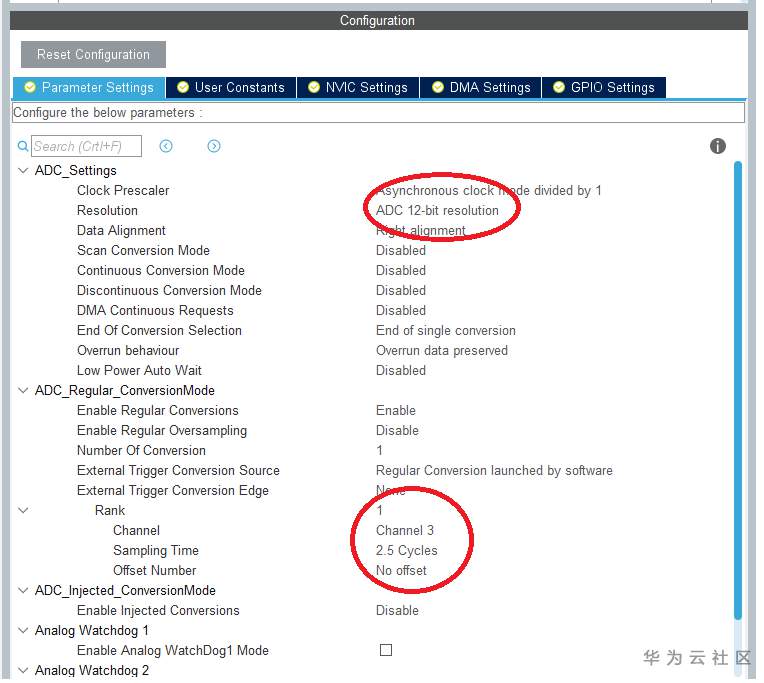764x683 pixels.
Task: Select the Number Of Conversion value 1
Action: [380, 450]
